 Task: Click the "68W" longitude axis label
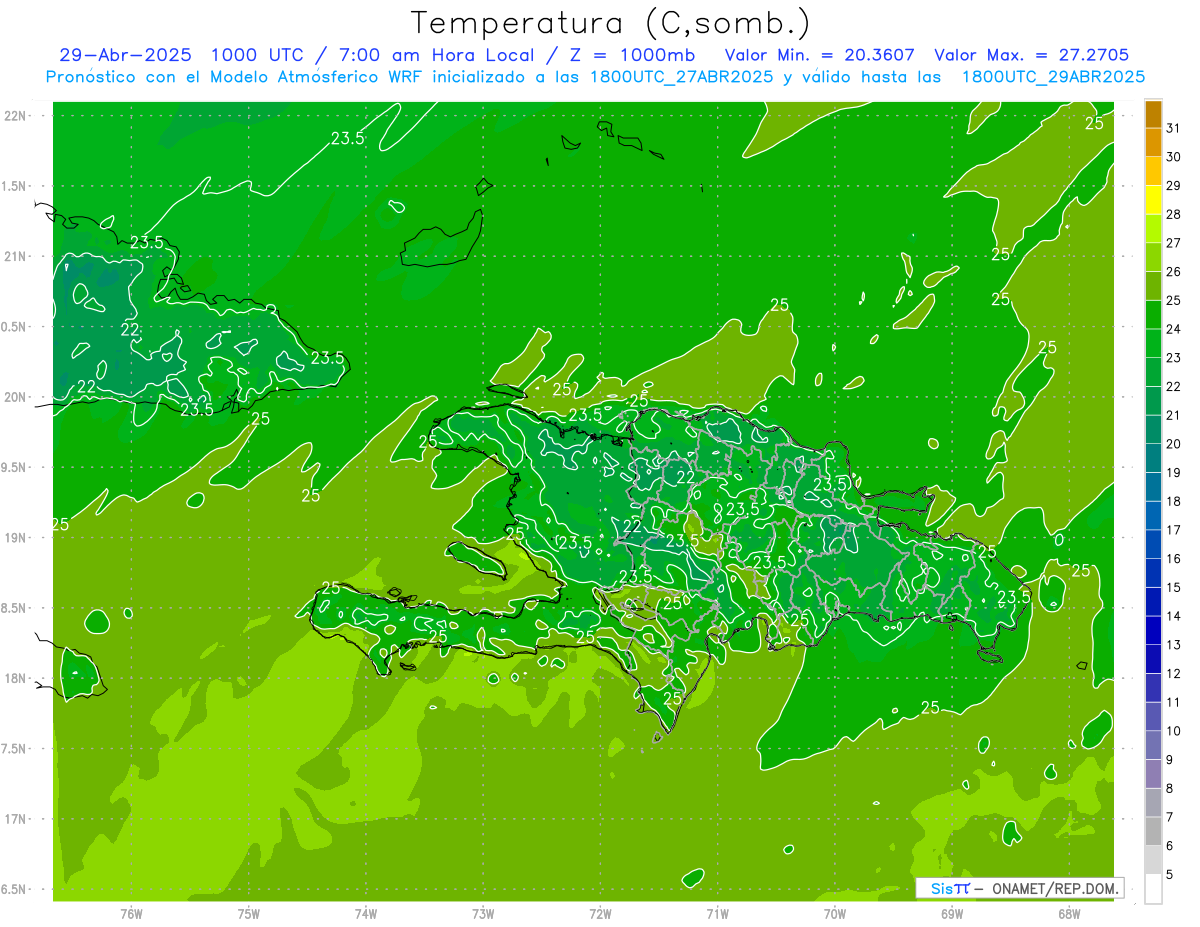[1069, 913]
